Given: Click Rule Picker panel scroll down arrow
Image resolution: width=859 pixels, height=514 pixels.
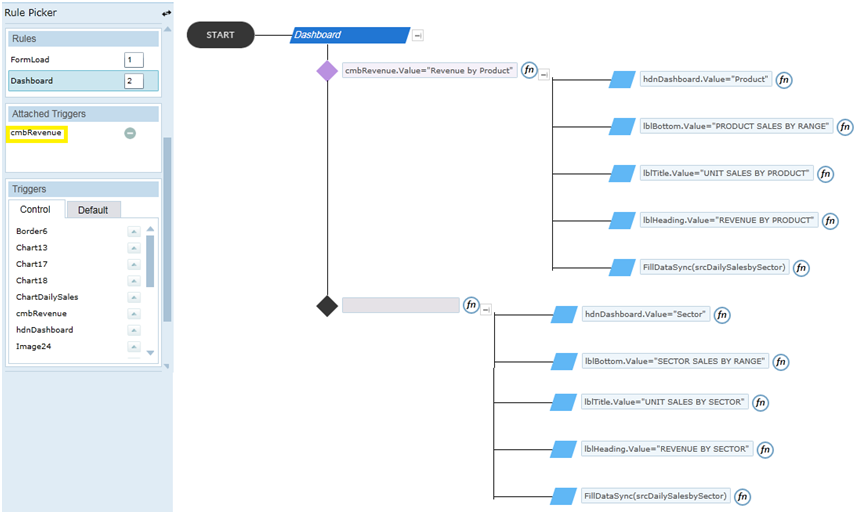Looking at the screenshot, I should pyautogui.click(x=168, y=367).
